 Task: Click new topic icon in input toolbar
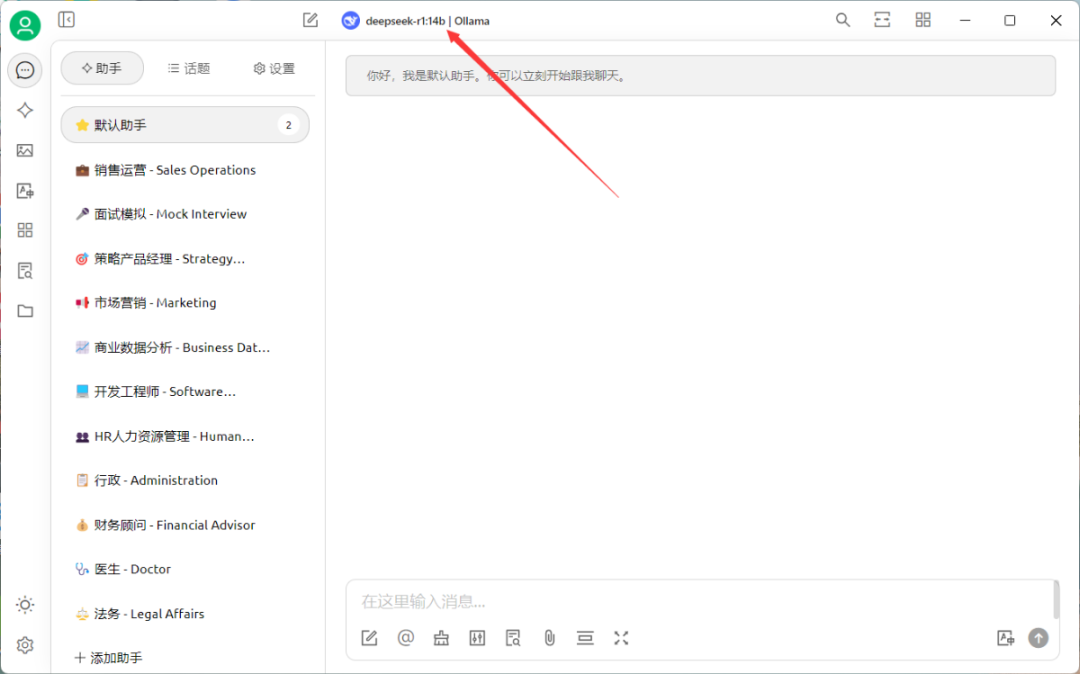[x=369, y=638]
